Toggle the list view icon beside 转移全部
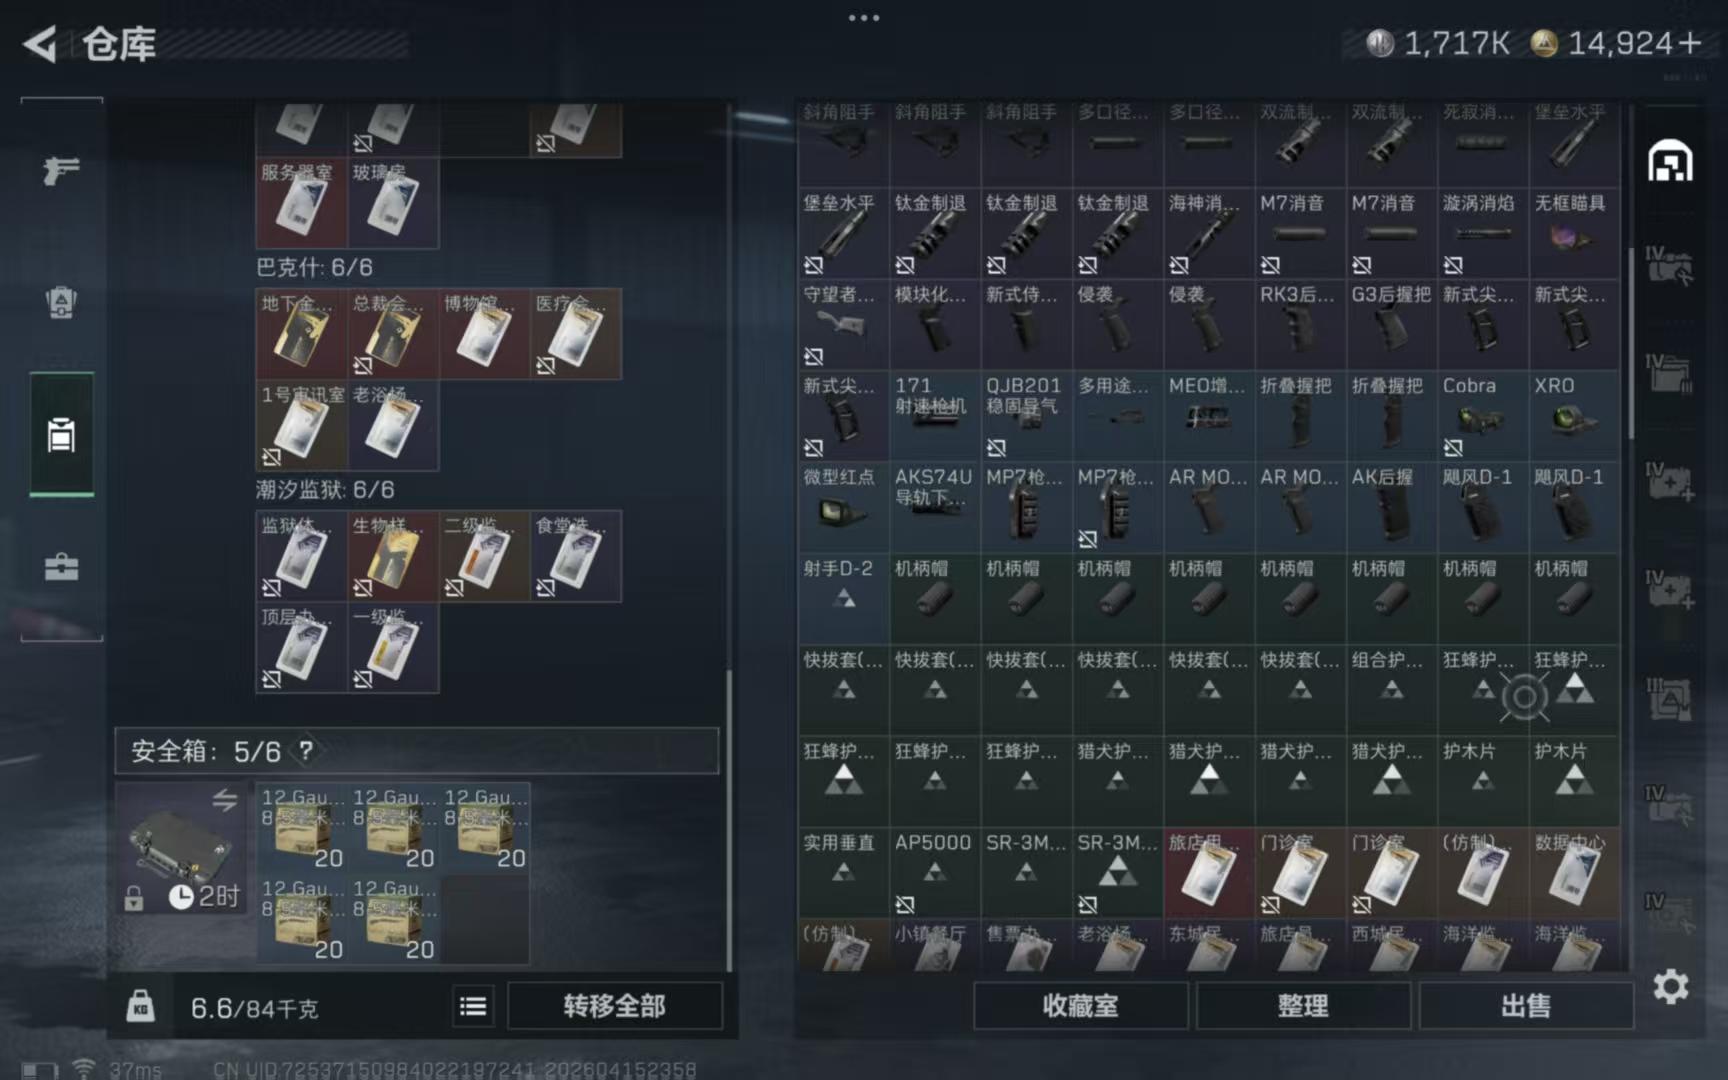Screen dimensions: 1728x1080 [x=473, y=1006]
